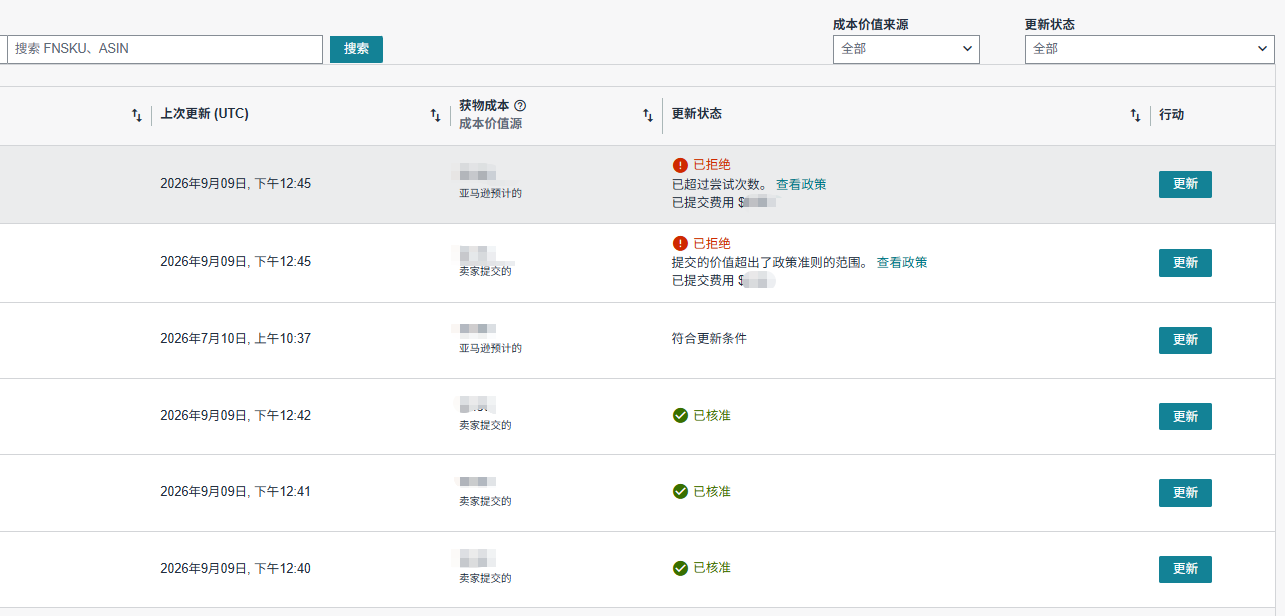Viewport: 1285px width, 616px height.
Task: Click the 搜索 FNSKU、ASIN search field
Action: click(165, 49)
